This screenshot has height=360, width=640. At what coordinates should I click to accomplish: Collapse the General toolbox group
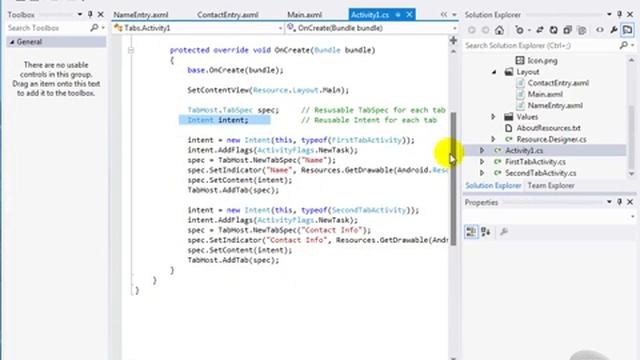12,42
